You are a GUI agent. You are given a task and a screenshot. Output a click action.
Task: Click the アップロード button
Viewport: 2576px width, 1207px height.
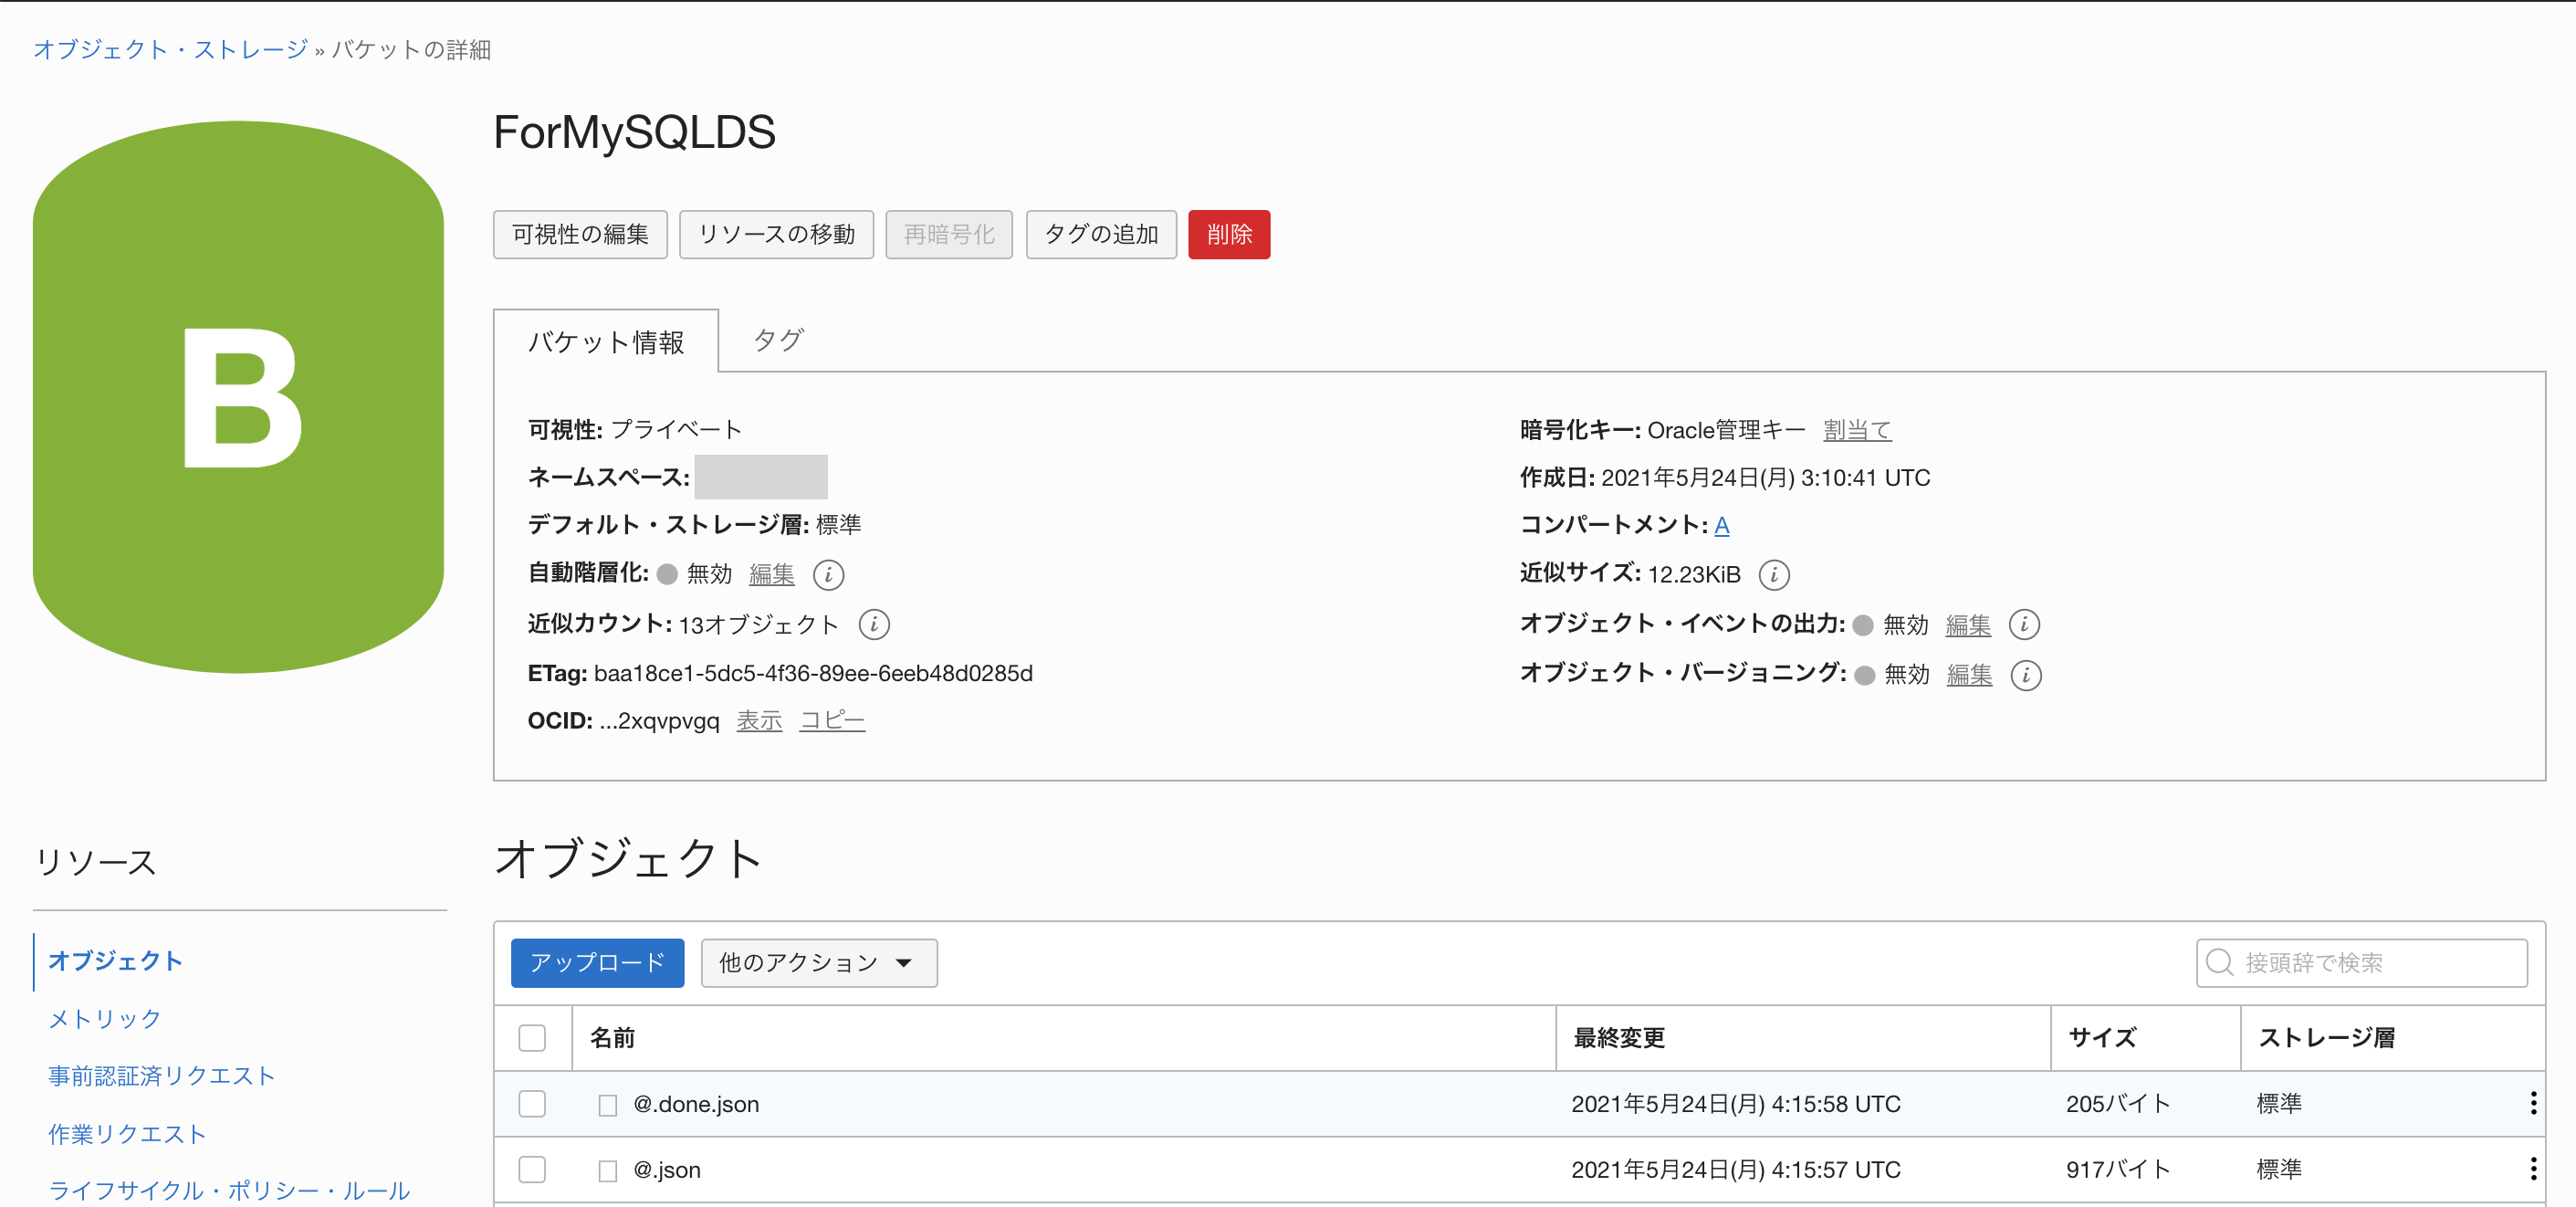point(597,962)
